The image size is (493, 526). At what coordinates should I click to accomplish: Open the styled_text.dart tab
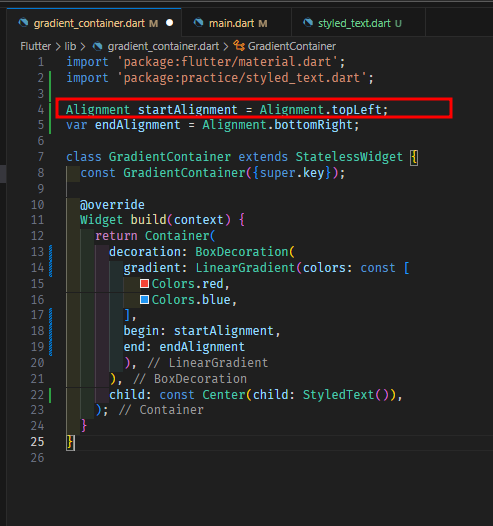click(359, 23)
